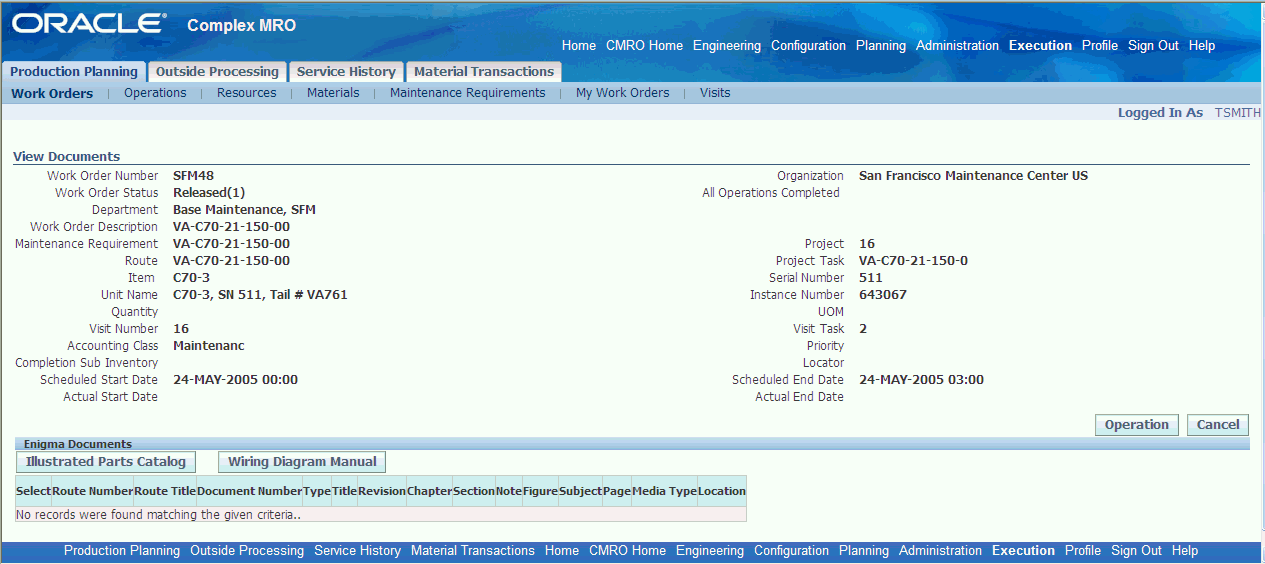Open the Materials subtab
This screenshot has width=1265, height=564.
(x=333, y=93)
